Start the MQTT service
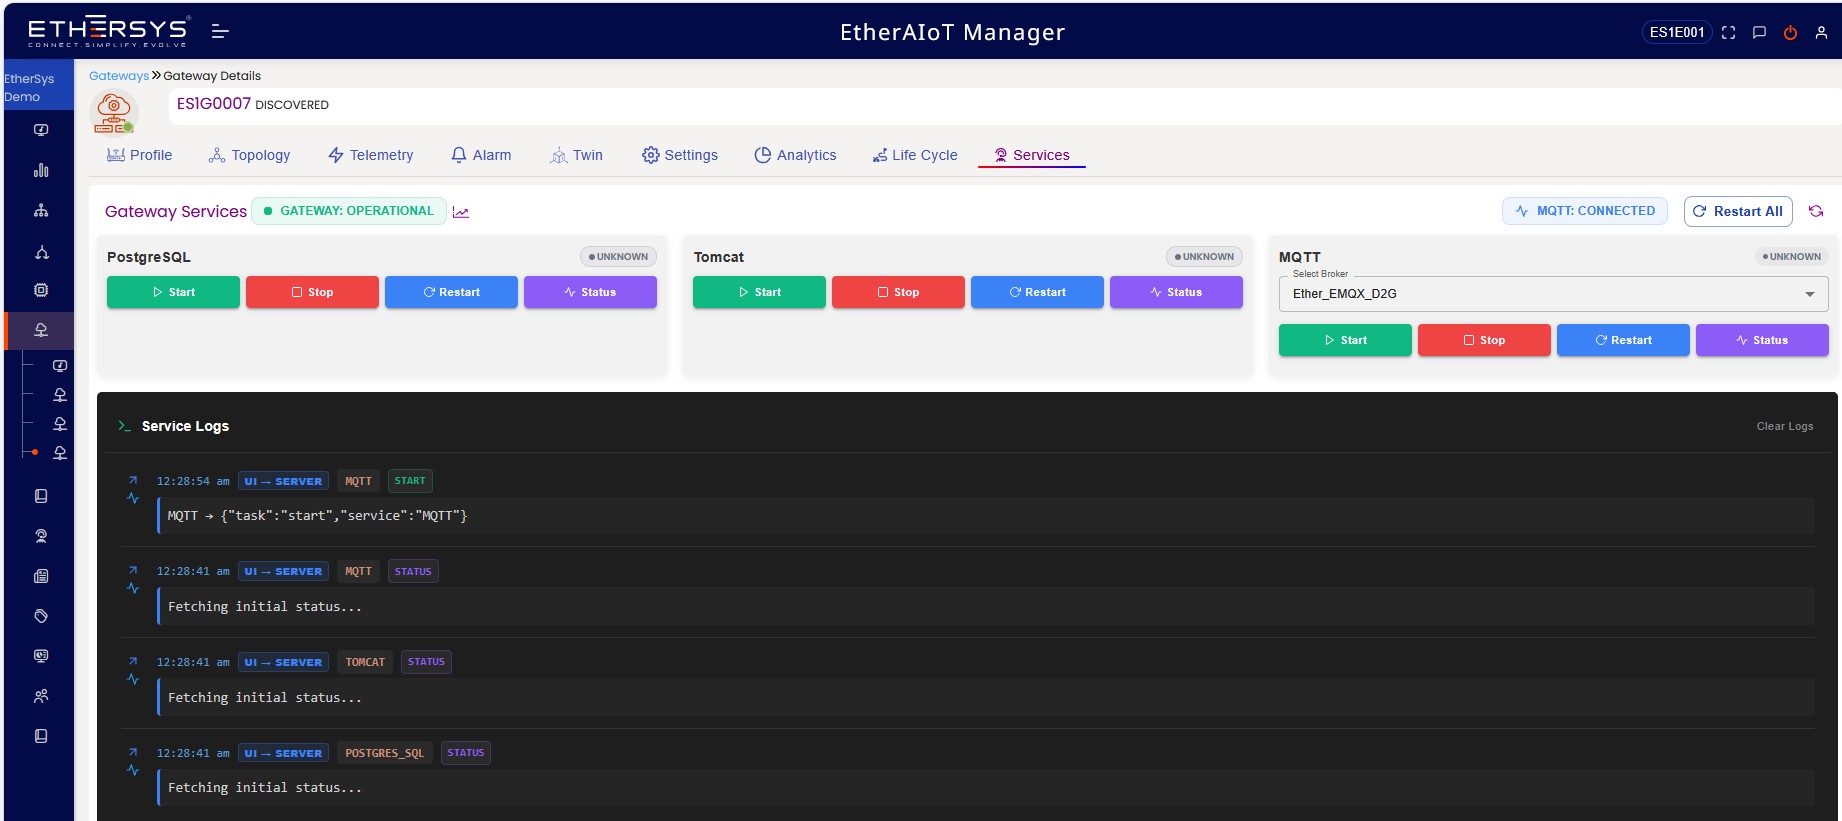 1345,340
